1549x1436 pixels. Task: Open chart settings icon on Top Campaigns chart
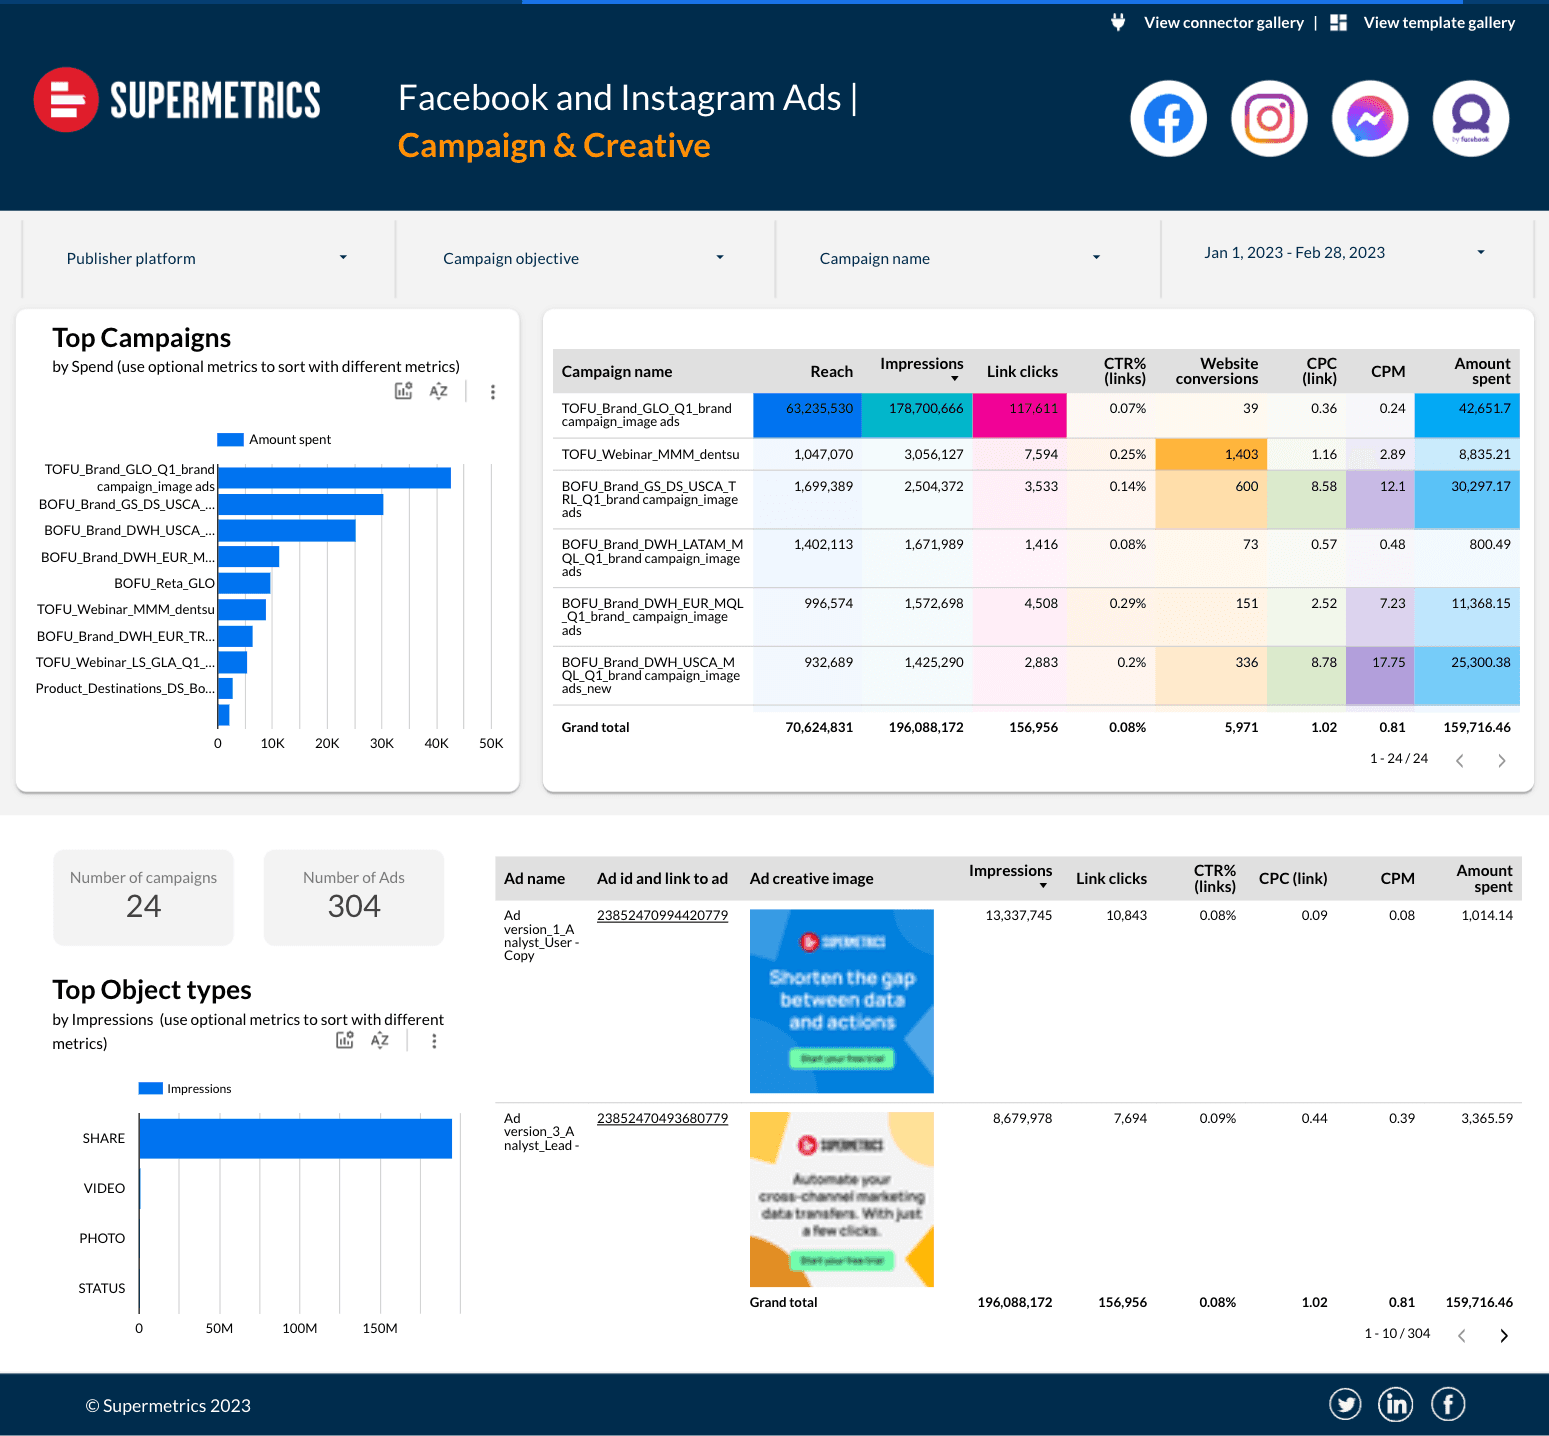403,391
